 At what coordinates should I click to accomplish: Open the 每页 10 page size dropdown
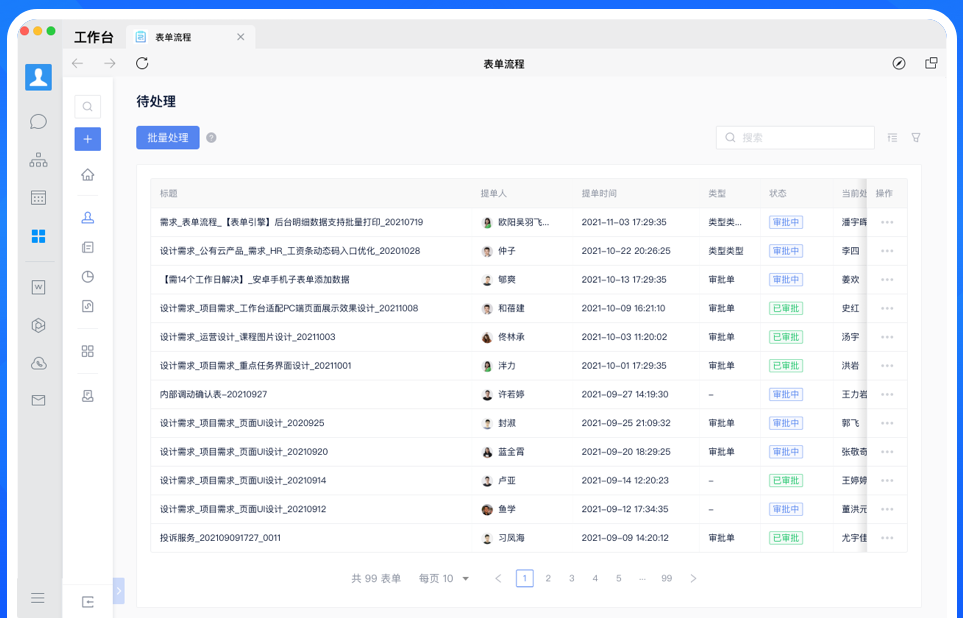pyautogui.click(x=444, y=579)
